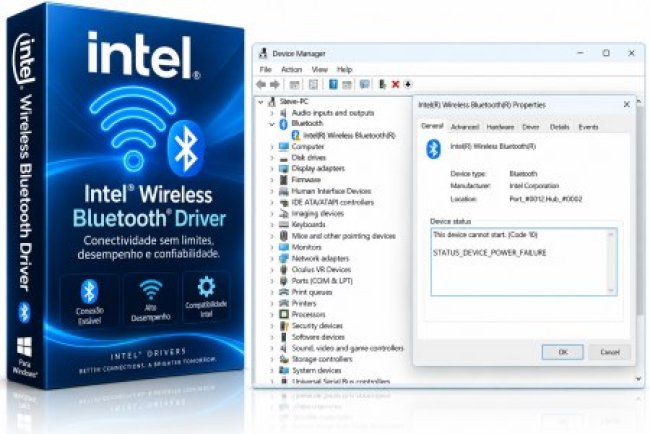Switch to the Driver tab
This screenshot has height=434, width=650.
pos(531,127)
